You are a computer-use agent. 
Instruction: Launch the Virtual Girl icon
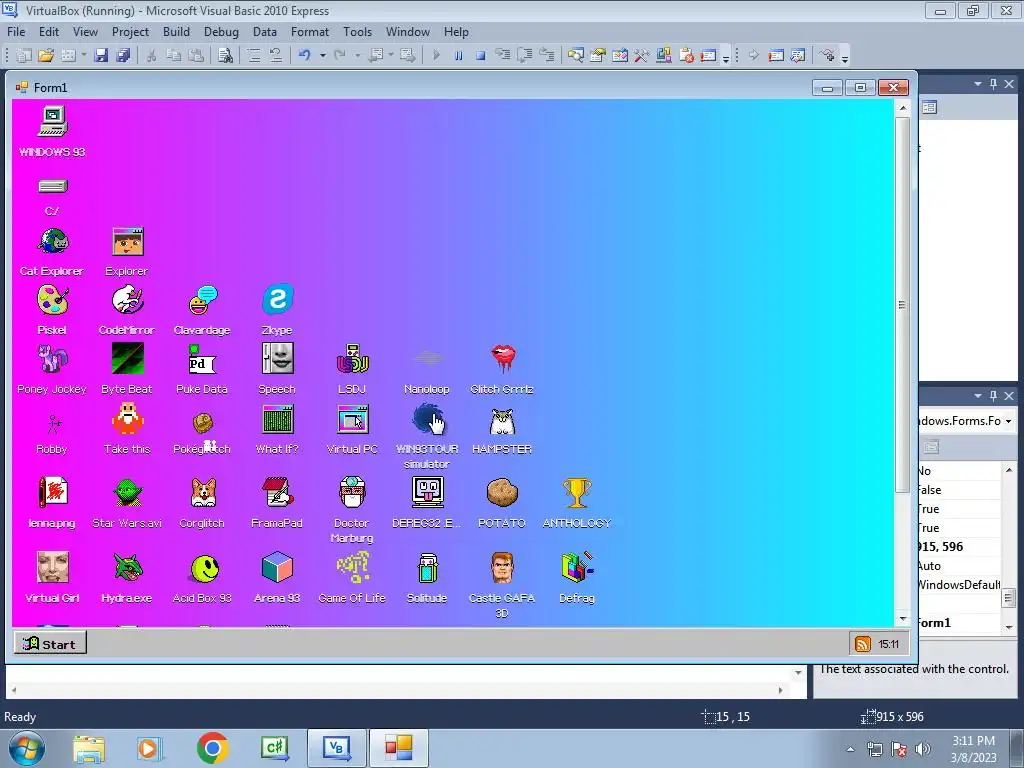point(52,568)
